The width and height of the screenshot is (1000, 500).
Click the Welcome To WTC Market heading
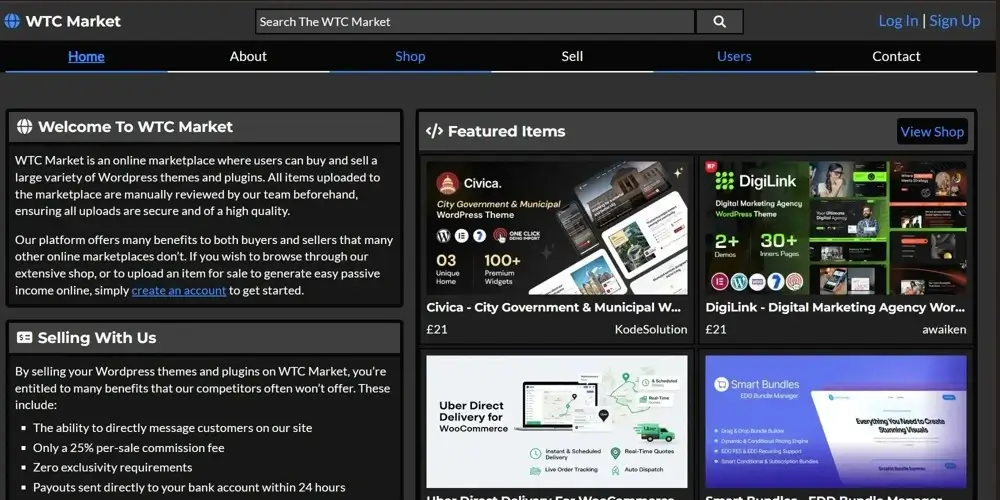click(135, 126)
